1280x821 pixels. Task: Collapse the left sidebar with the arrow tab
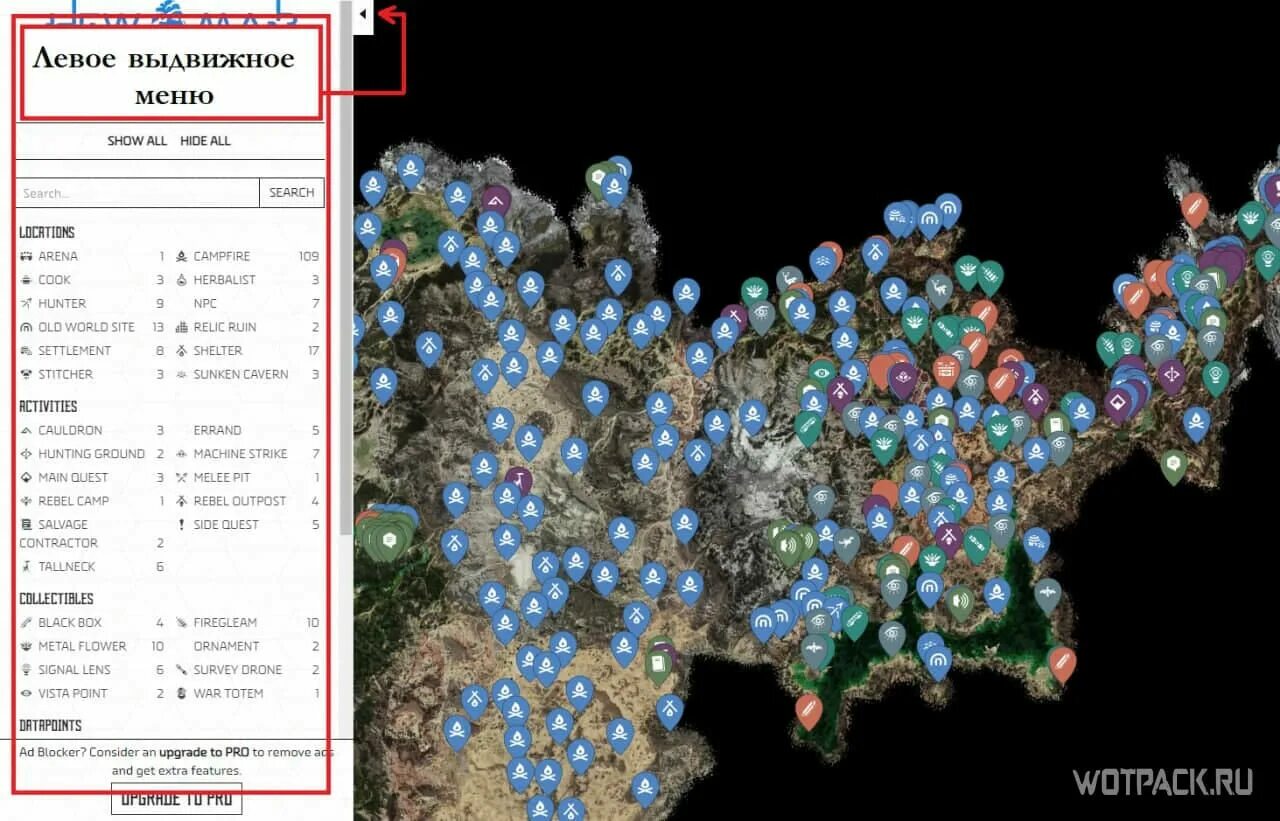[x=363, y=15]
